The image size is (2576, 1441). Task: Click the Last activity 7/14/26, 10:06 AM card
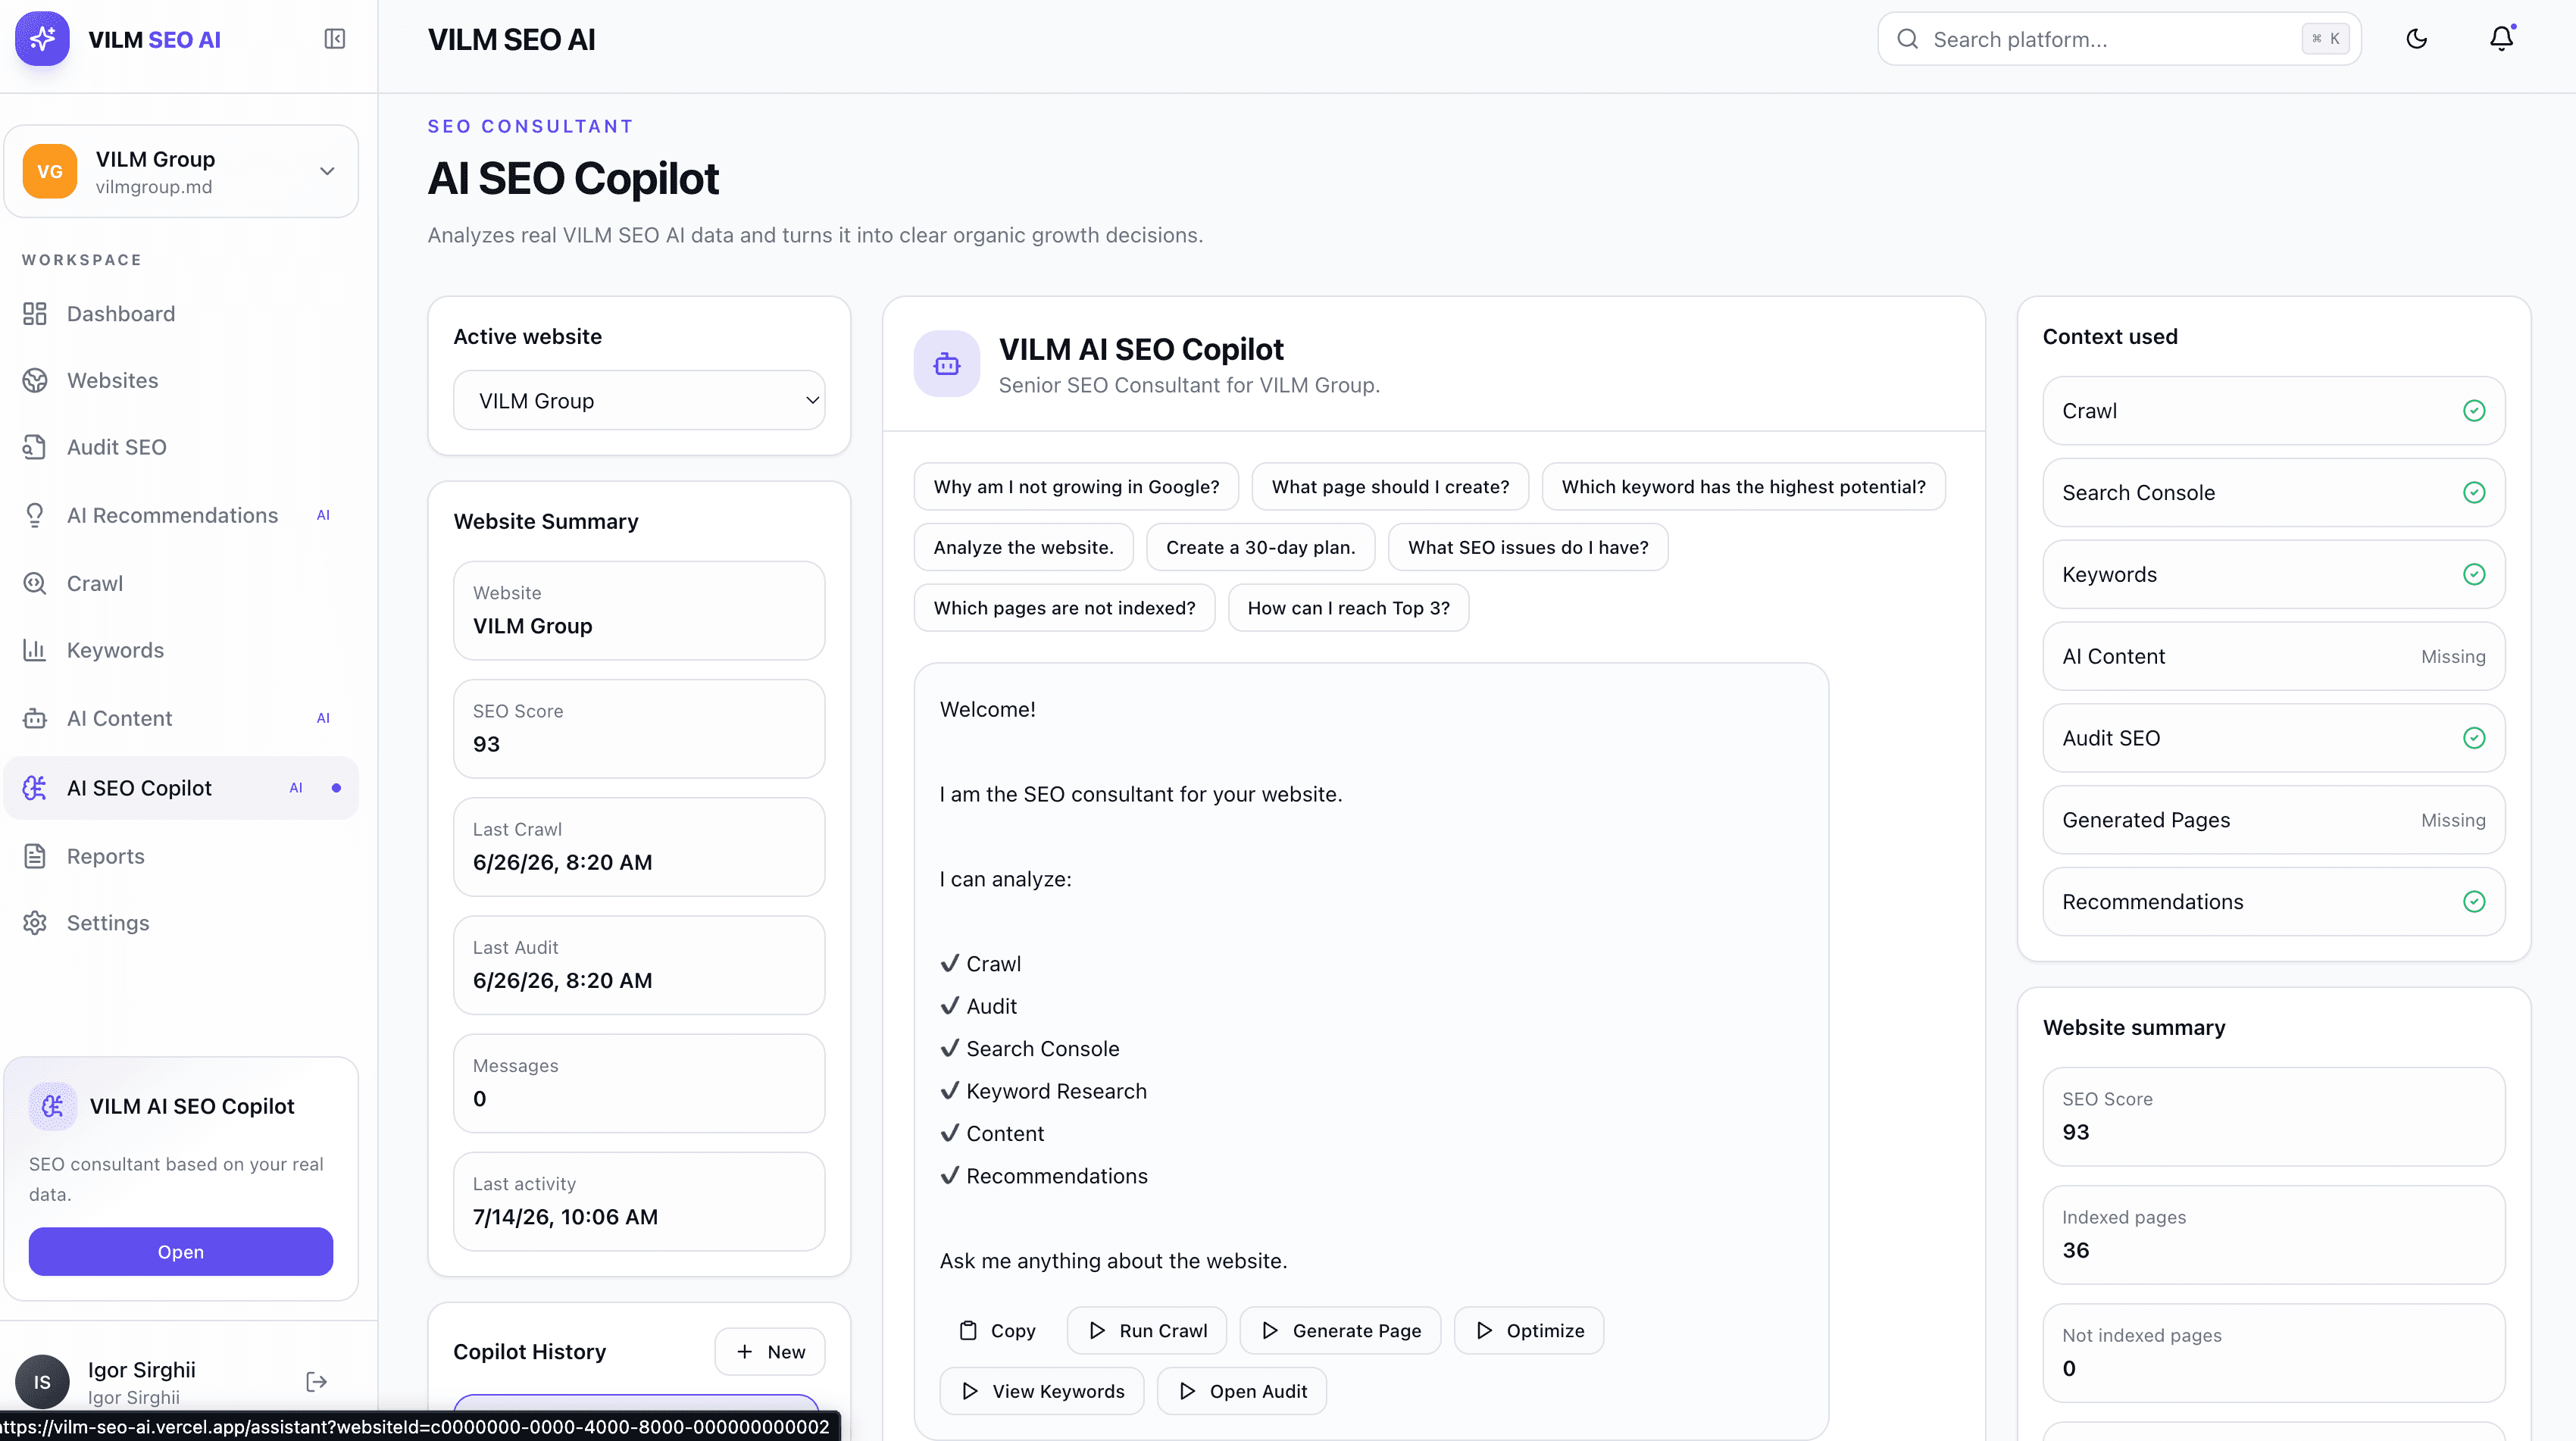[x=639, y=1202]
